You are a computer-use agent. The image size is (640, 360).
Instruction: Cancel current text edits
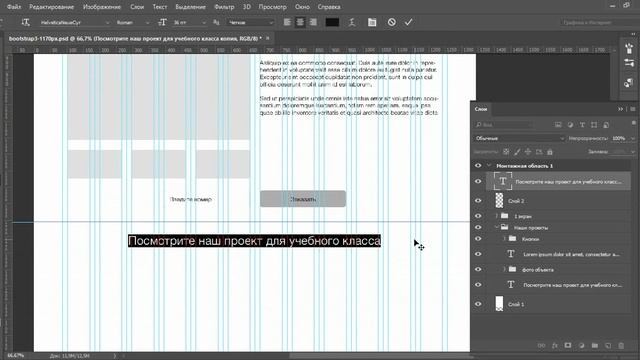click(391, 22)
